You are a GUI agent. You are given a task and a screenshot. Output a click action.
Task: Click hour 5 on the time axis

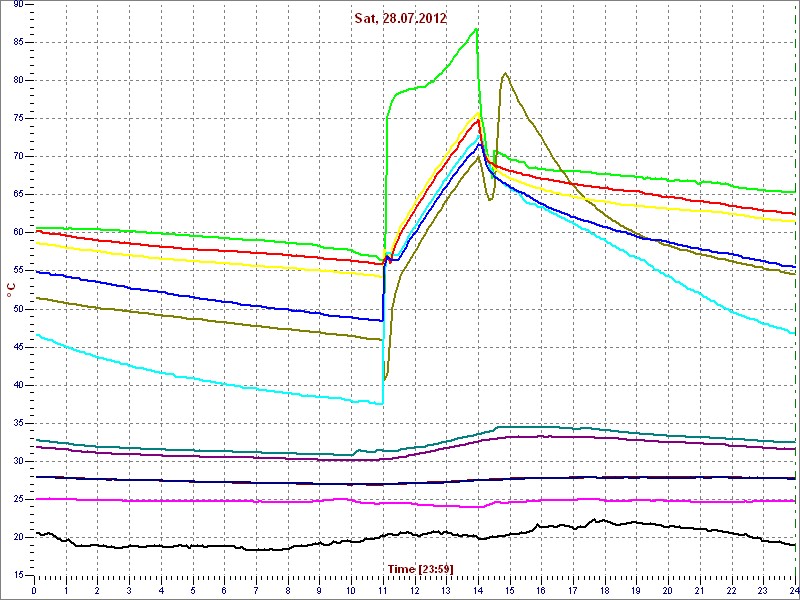pos(193,589)
